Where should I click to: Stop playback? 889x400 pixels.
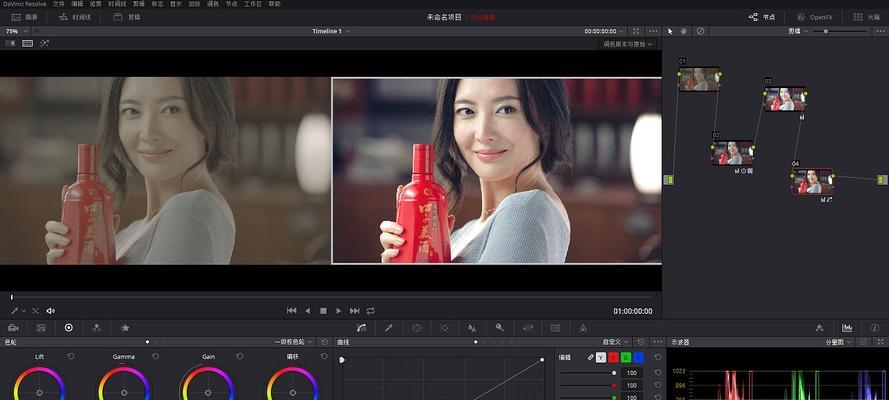pos(323,310)
